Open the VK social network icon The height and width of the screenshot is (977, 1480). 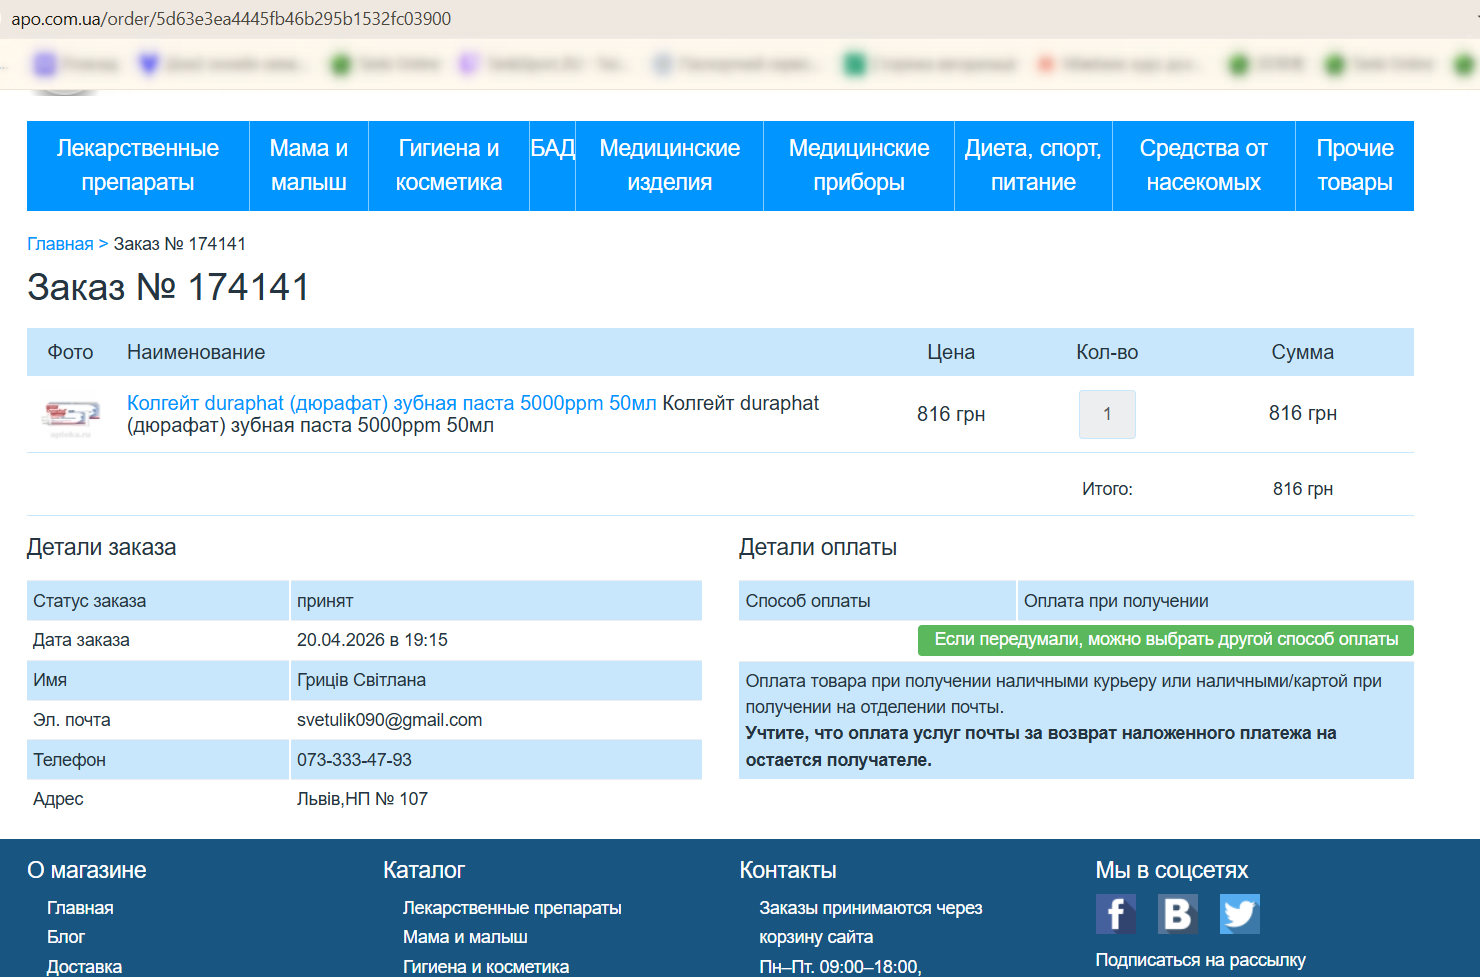pos(1178,914)
